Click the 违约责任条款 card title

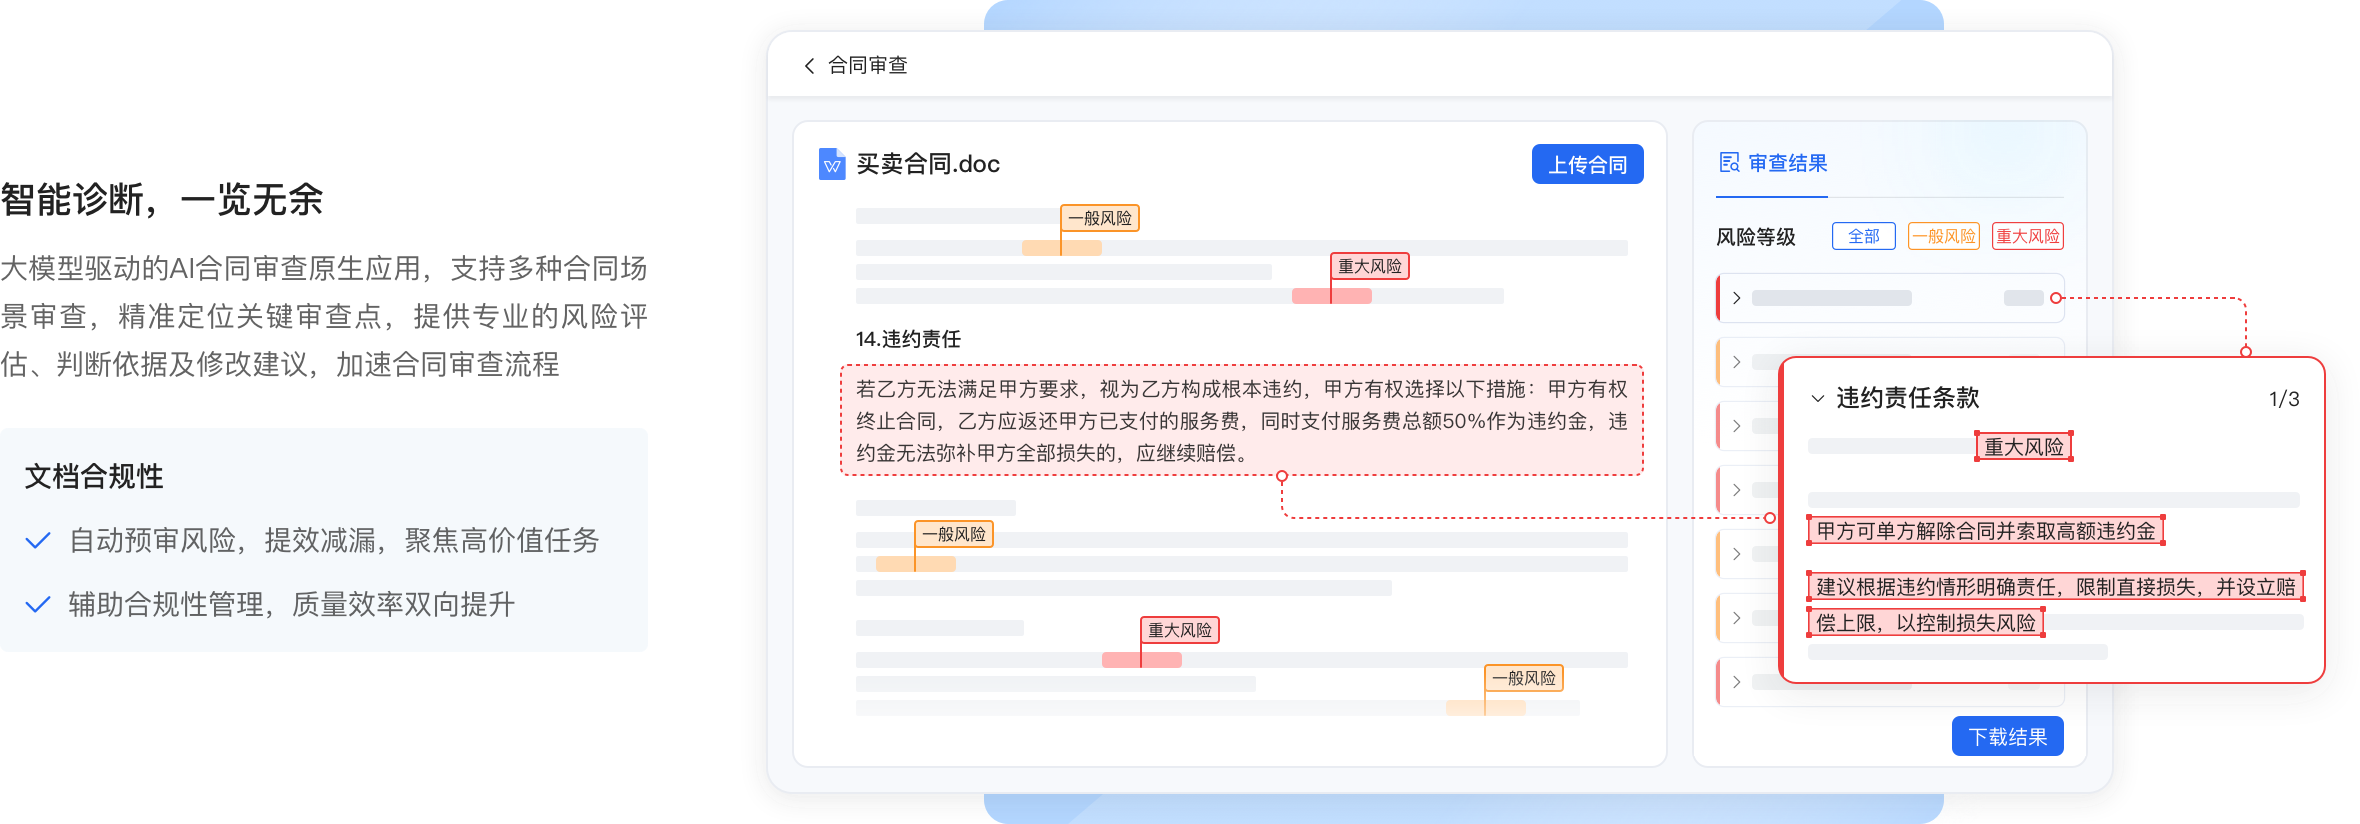coord(1908,398)
